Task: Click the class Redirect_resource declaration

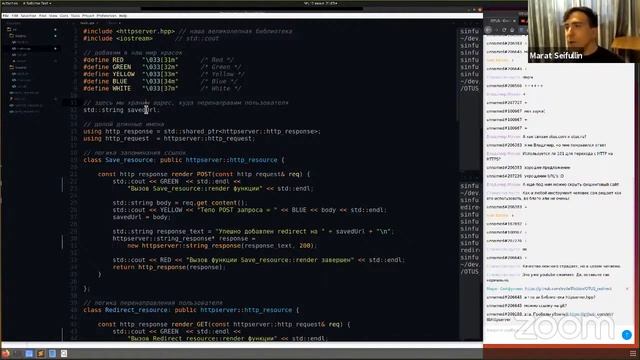Action: 191,310
